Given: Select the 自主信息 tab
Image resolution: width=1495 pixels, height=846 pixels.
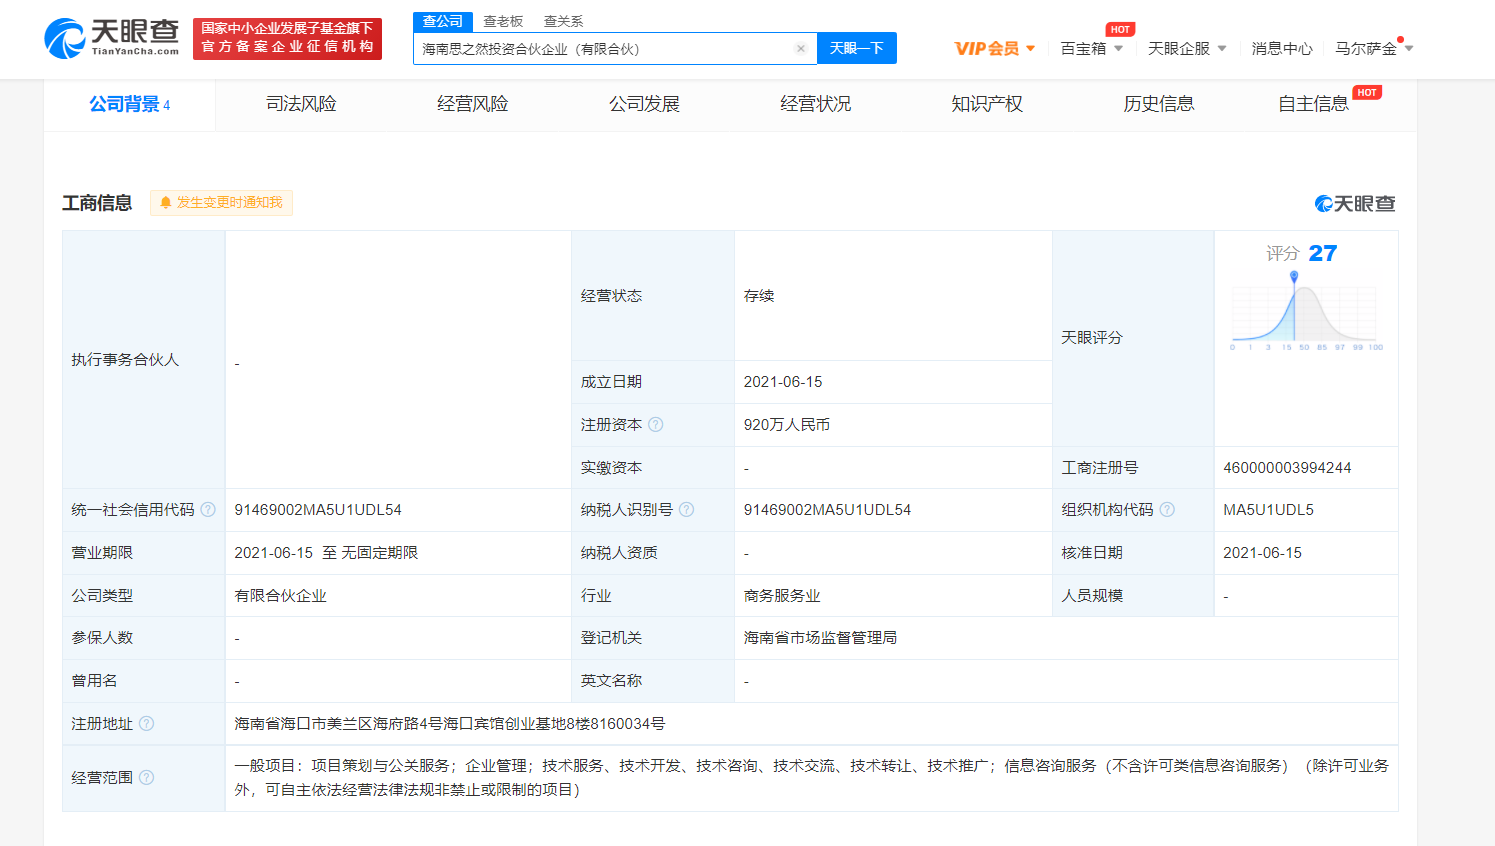Looking at the screenshot, I should click(1313, 104).
